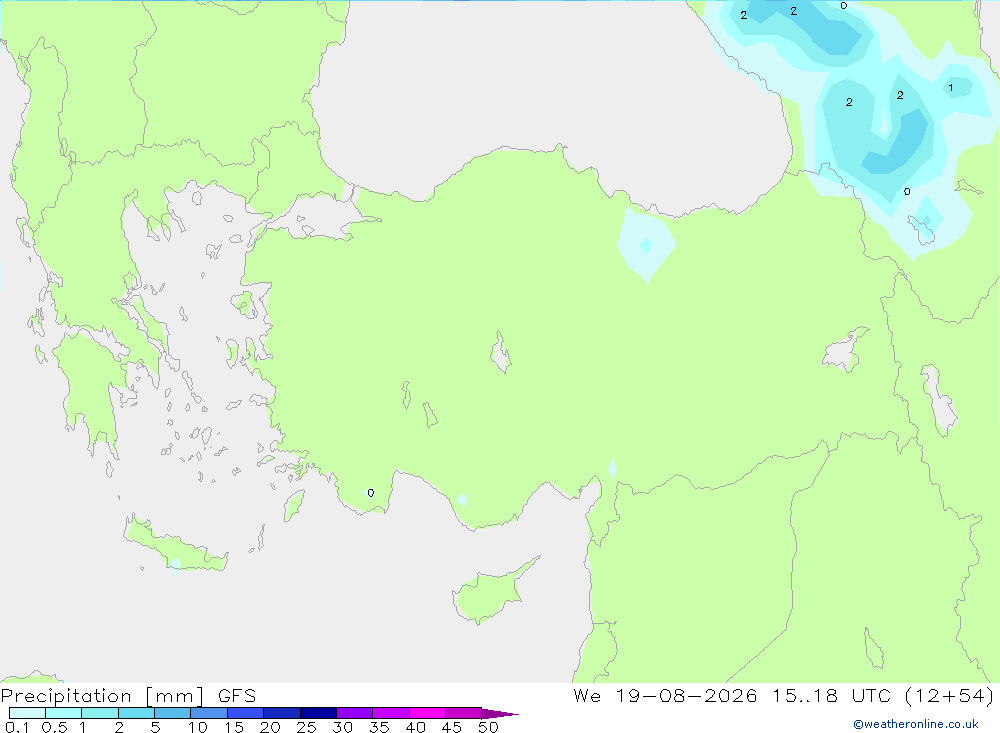Click the 30–35 mm violet legend swatch
The width and height of the screenshot is (1000, 733).
click(355, 713)
